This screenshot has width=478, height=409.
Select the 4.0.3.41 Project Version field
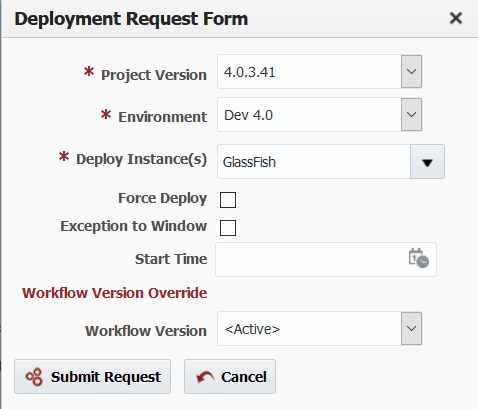[x=309, y=72]
